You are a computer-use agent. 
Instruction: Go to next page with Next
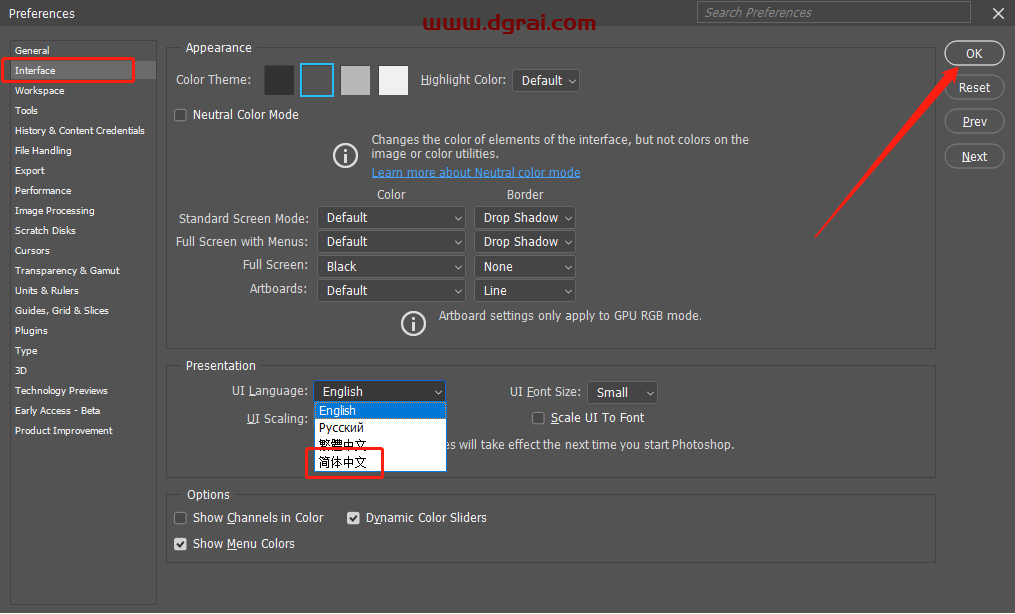point(974,157)
